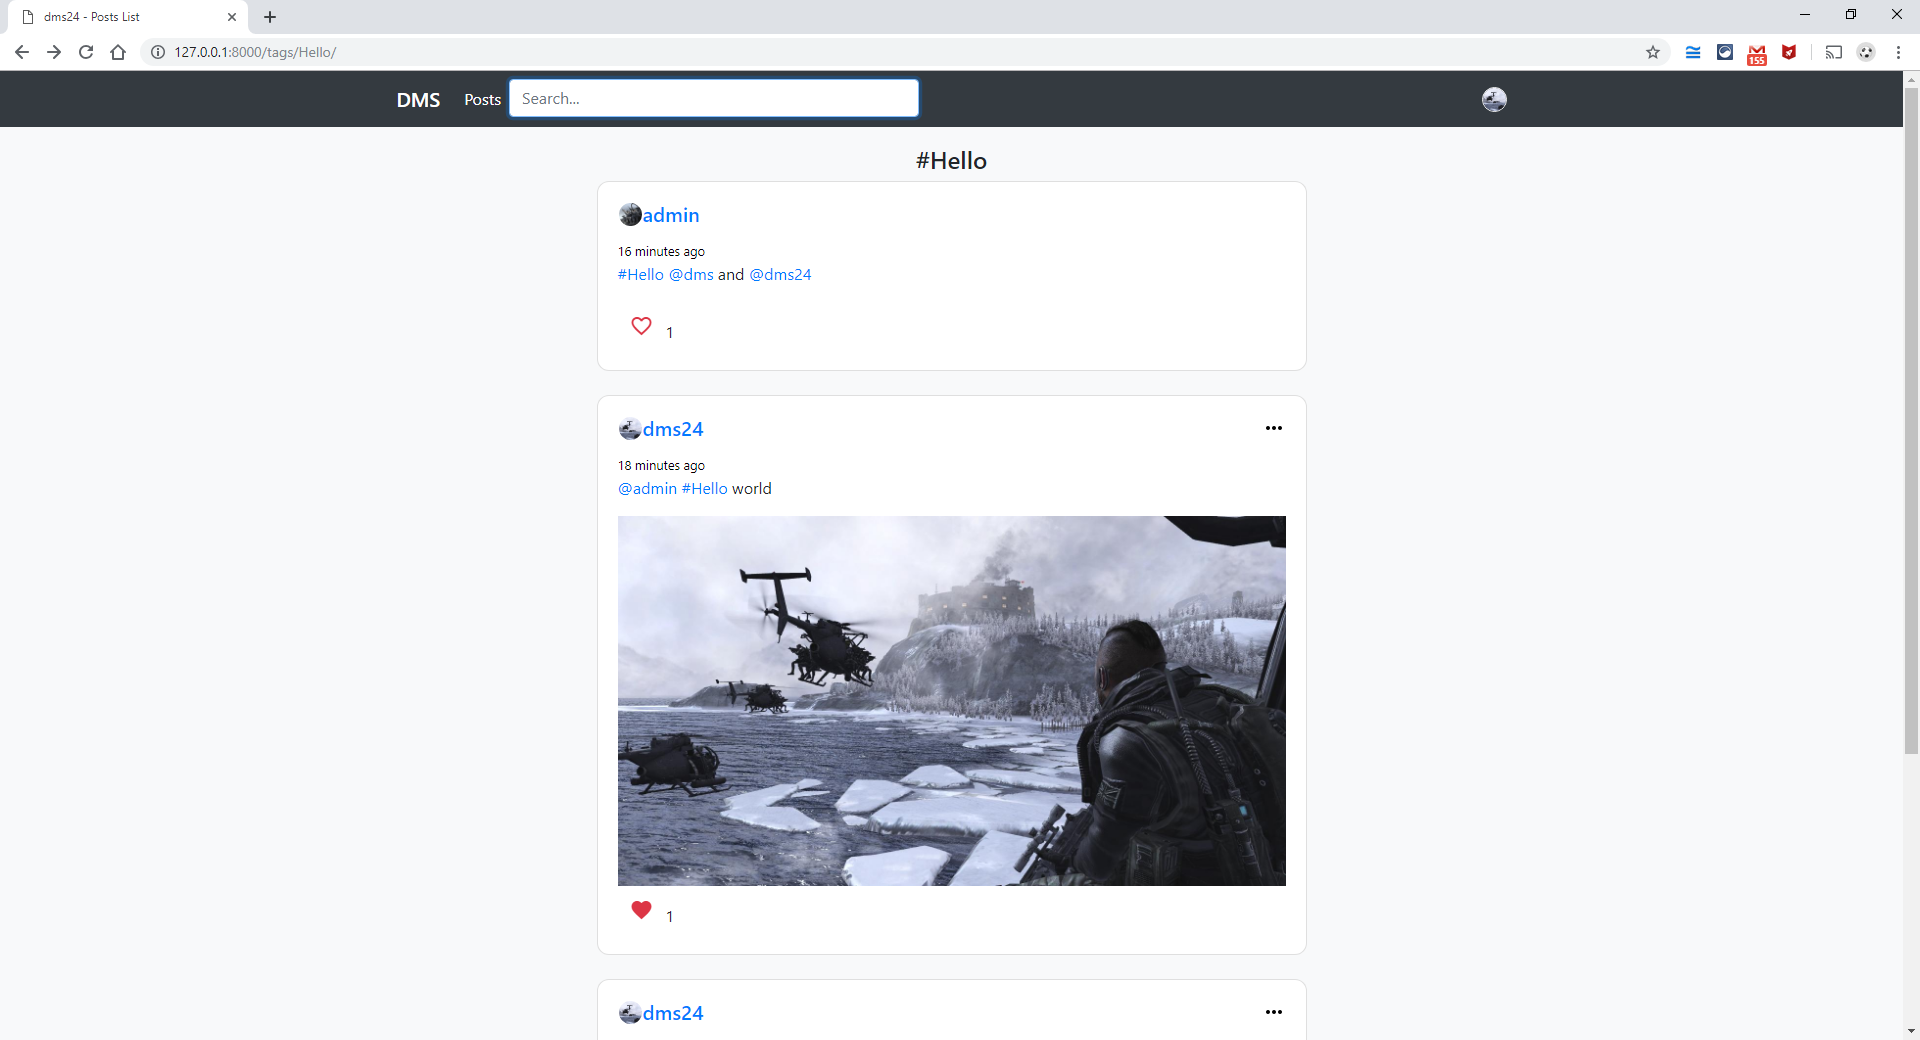The width and height of the screenshot is (1920, 1040).
Task: Unlike the dms24 Hello world post heart
Action: pyautogui.click(x=641, y=910)
